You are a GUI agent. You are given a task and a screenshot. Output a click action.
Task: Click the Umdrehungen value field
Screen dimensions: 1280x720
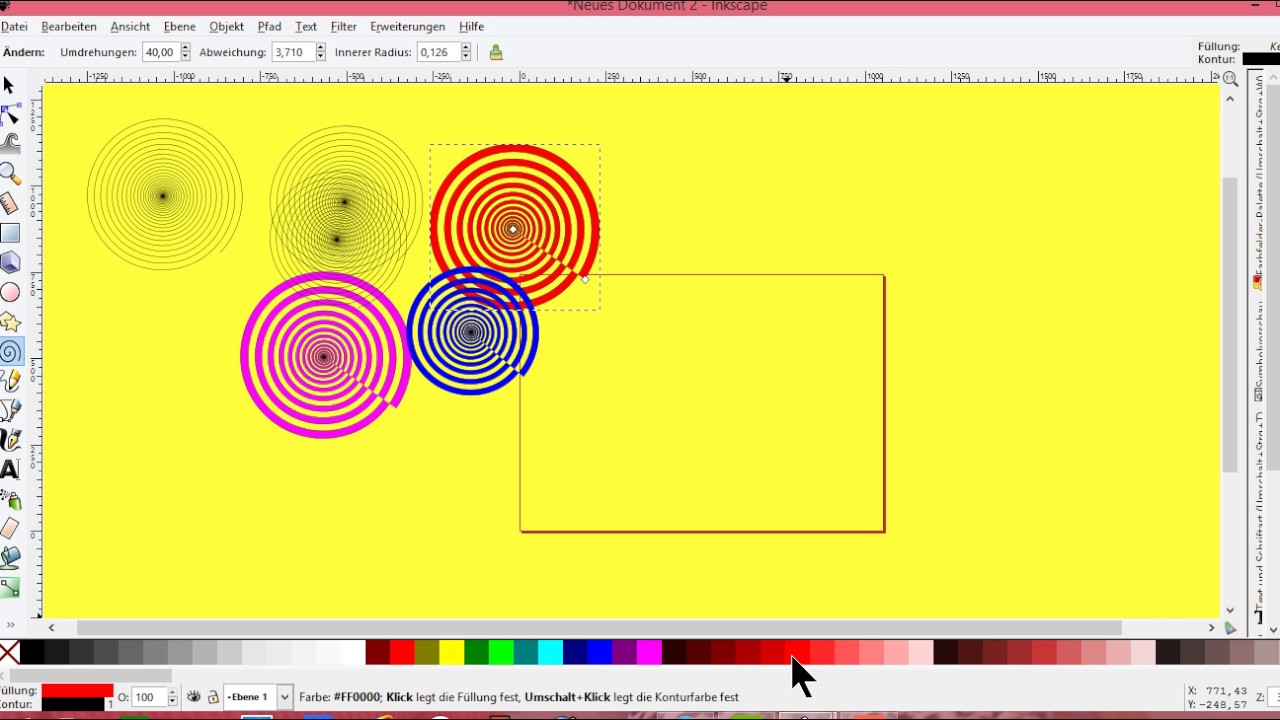point(160,52)
